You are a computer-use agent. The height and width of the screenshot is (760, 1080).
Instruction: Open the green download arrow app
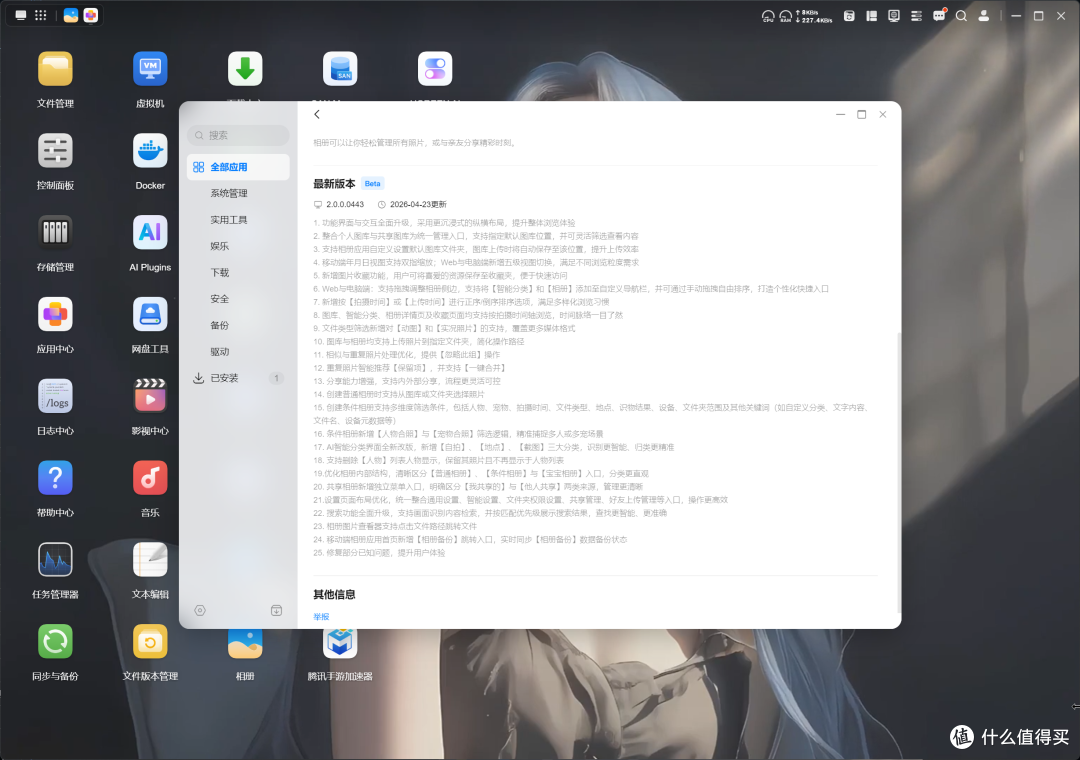(x=245, y=69)
